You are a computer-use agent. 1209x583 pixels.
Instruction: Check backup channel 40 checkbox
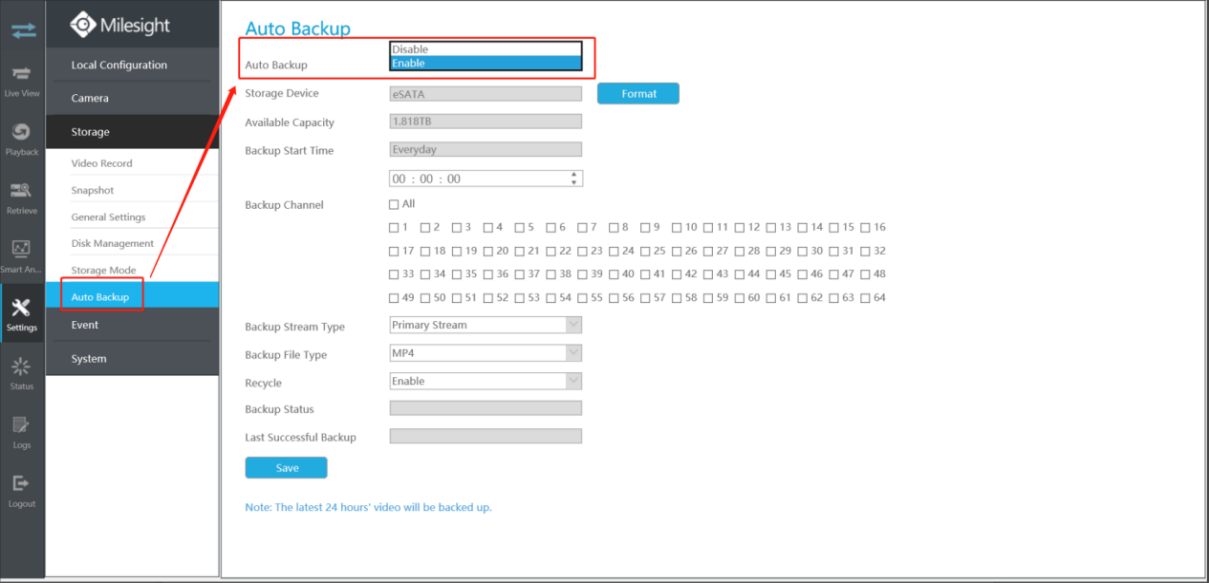[x=614, y=274]
